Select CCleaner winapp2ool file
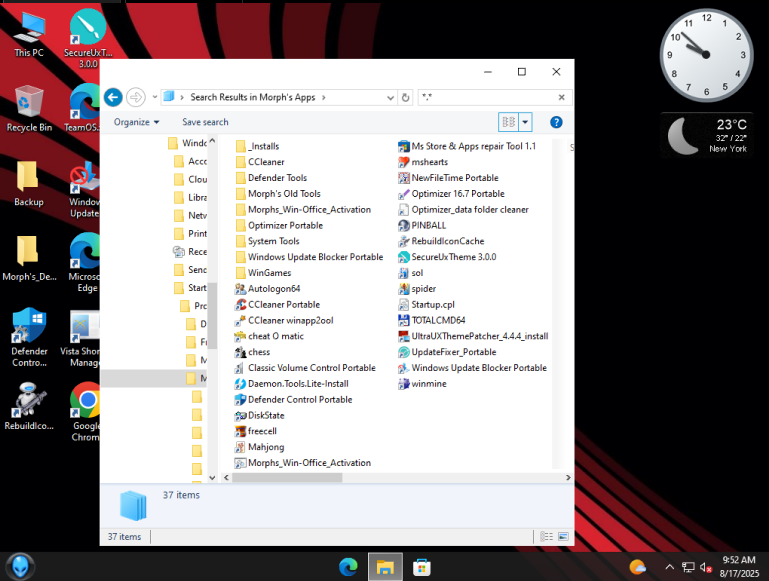 tap(284, 320)
